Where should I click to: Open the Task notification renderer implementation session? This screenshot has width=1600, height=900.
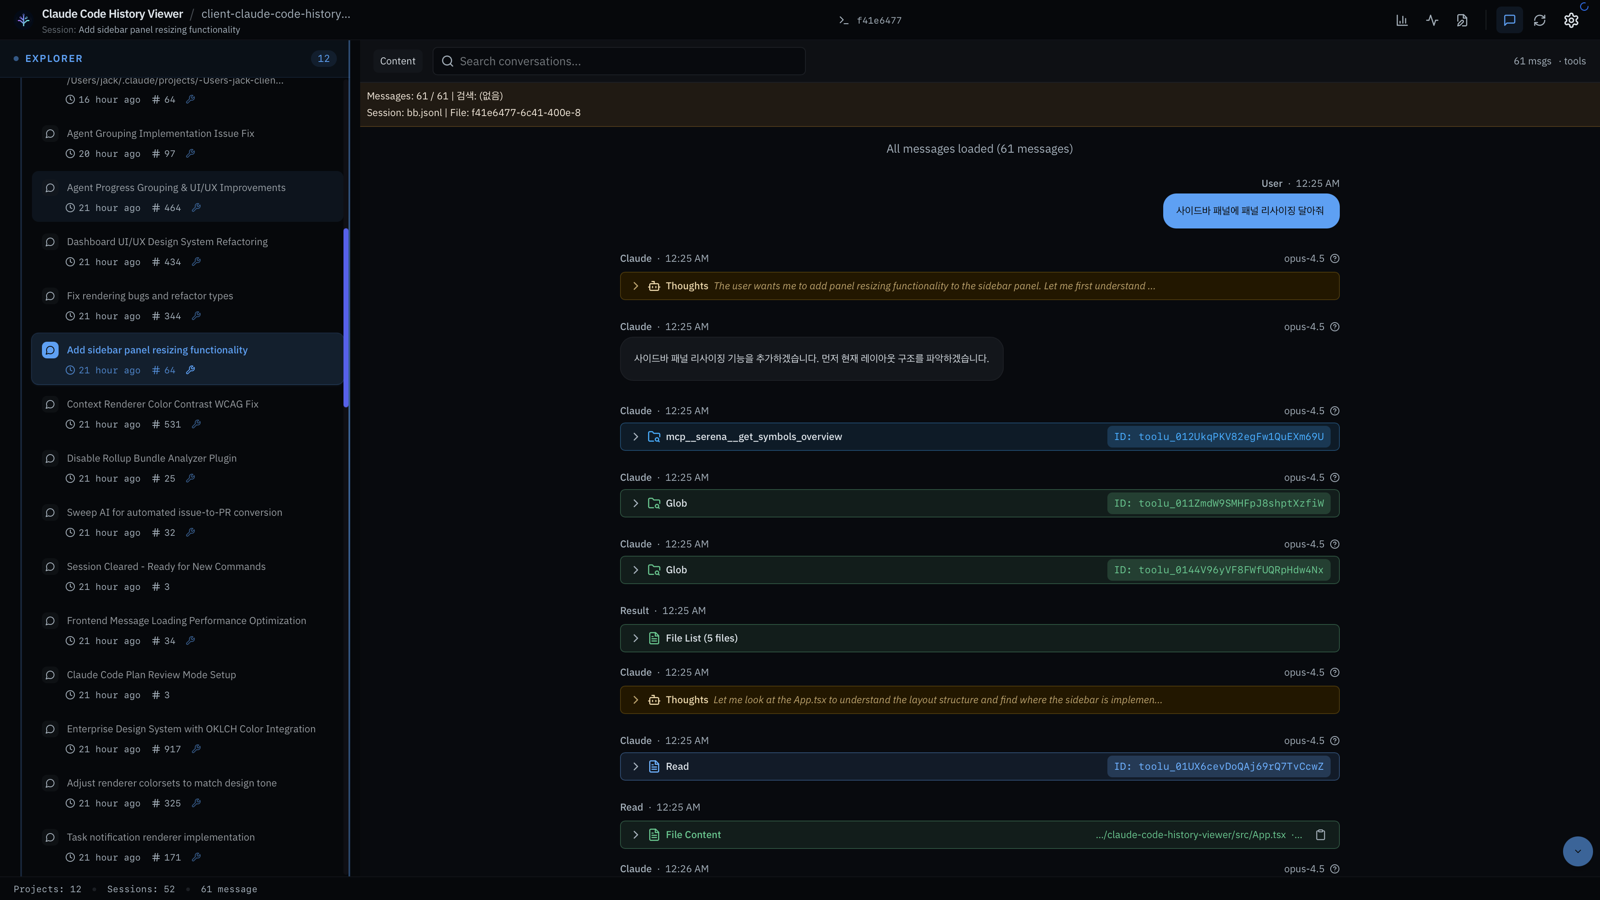tap(187, 847)
